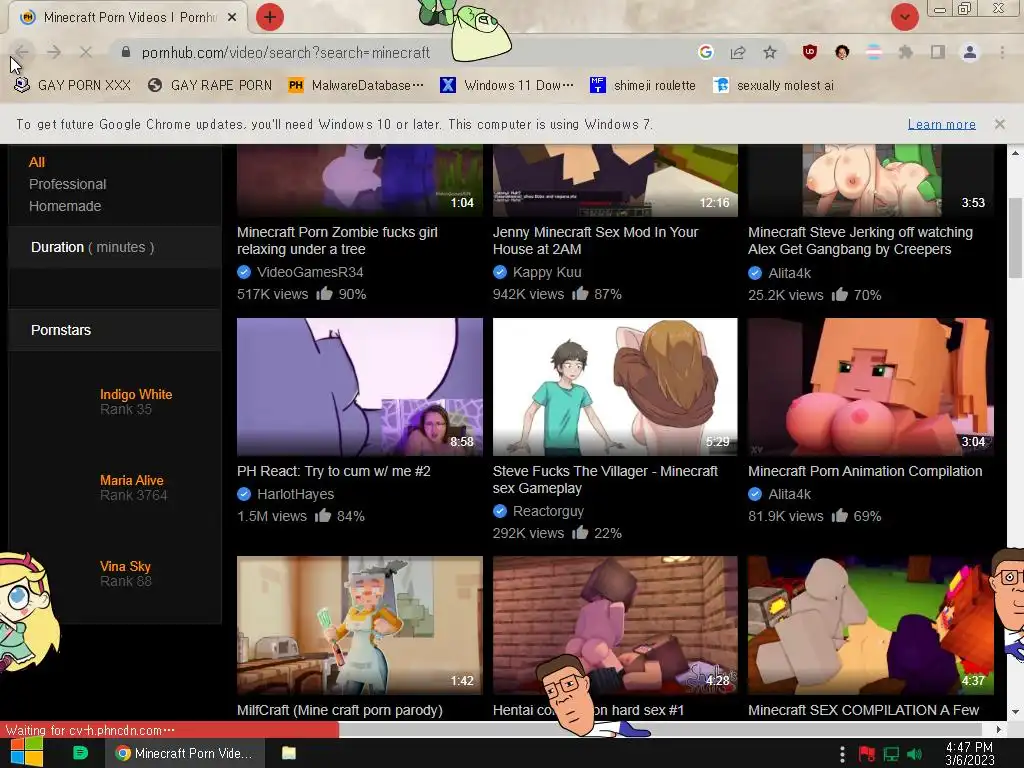This screenshot has width=1024, height=768.
Task: Click the thumbs-up icon next to 84%
Action: coord(323,515)
